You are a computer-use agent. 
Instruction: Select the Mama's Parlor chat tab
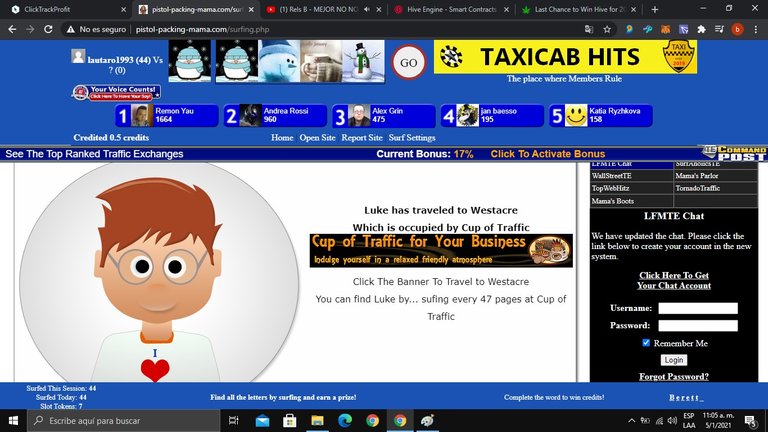pos(715,176)
